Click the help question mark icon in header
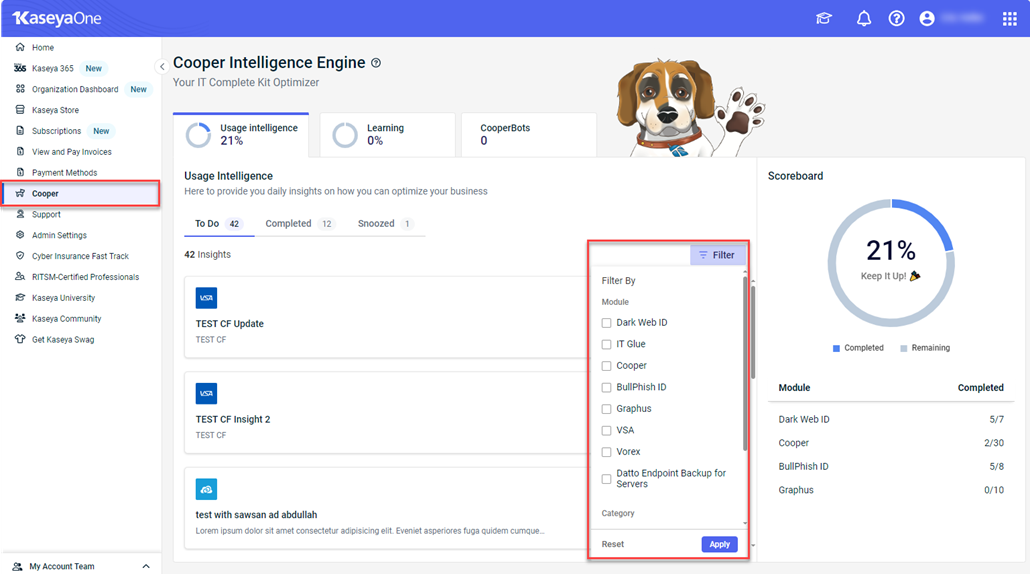1030x574 pixels. [896, 18]
